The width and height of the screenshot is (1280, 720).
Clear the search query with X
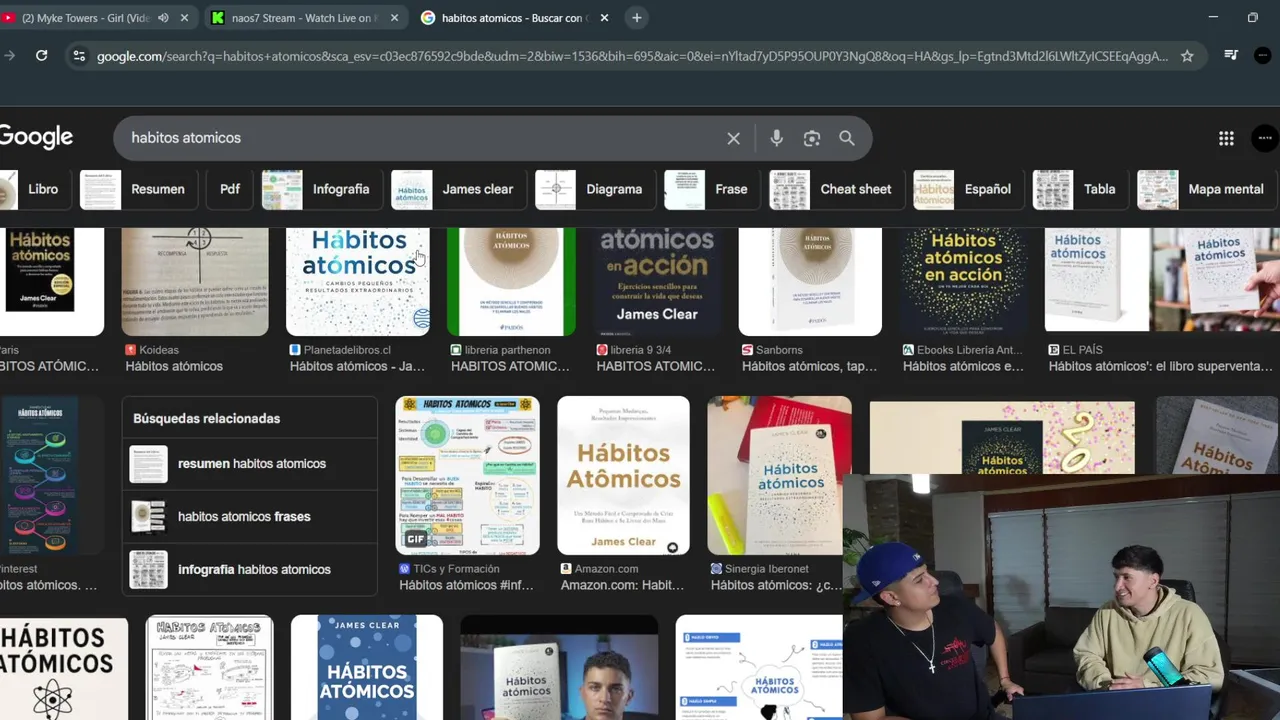click(733, 139)
